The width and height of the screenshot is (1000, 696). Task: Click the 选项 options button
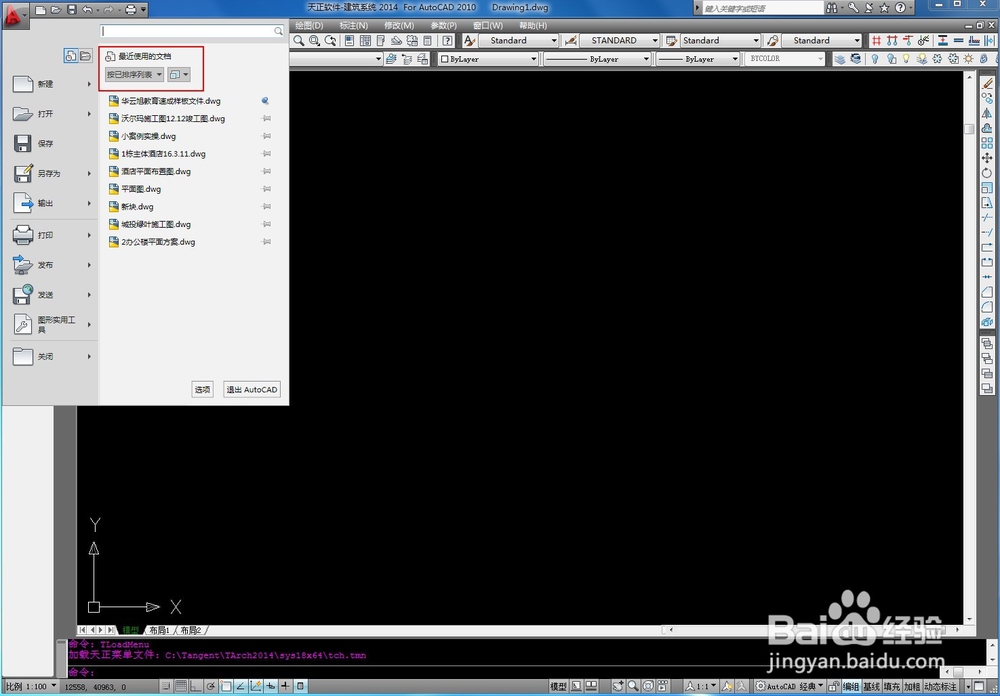coord(203,390)
